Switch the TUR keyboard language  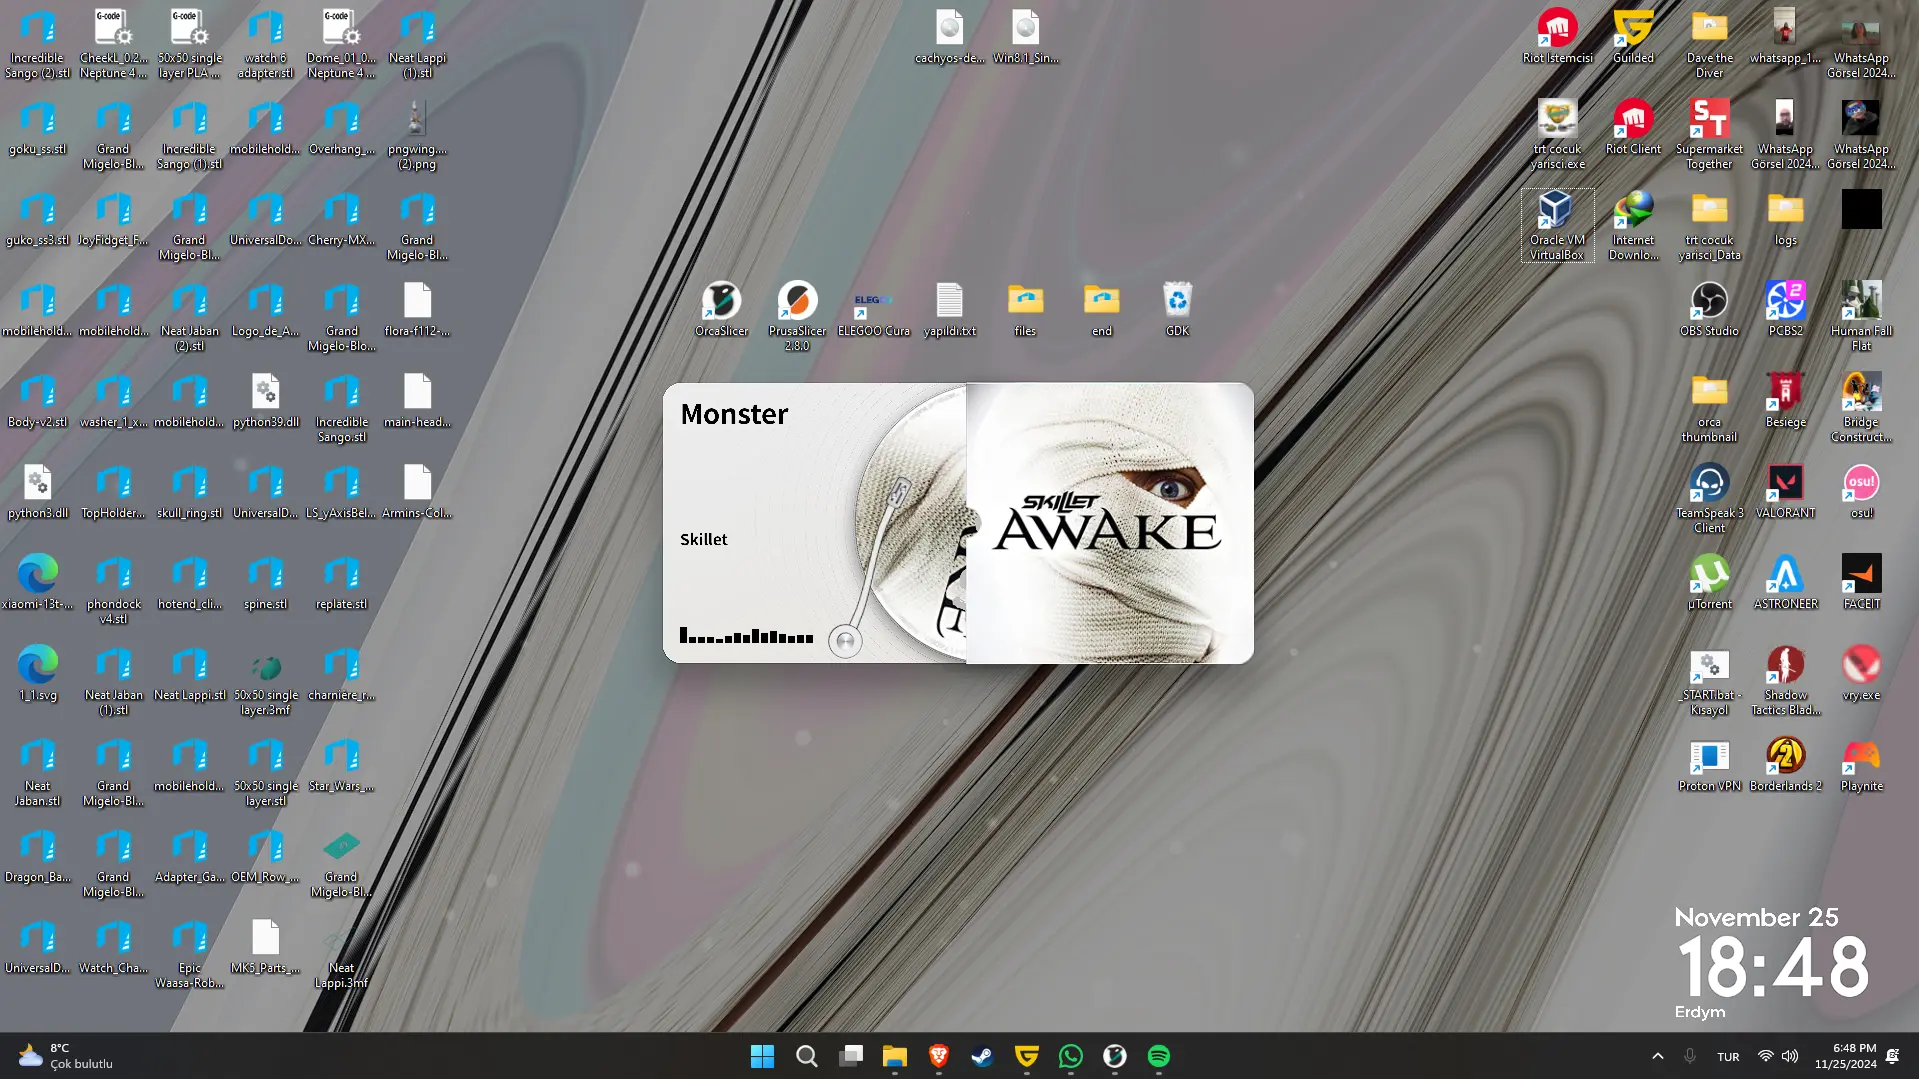1727,1057
